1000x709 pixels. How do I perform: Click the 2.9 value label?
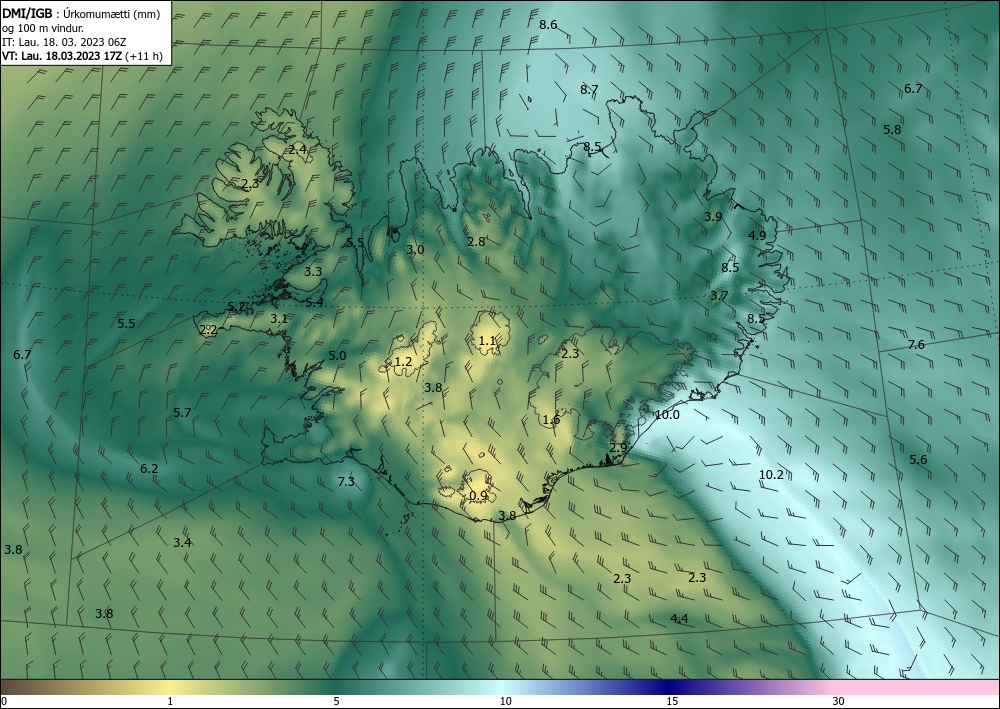618,448
